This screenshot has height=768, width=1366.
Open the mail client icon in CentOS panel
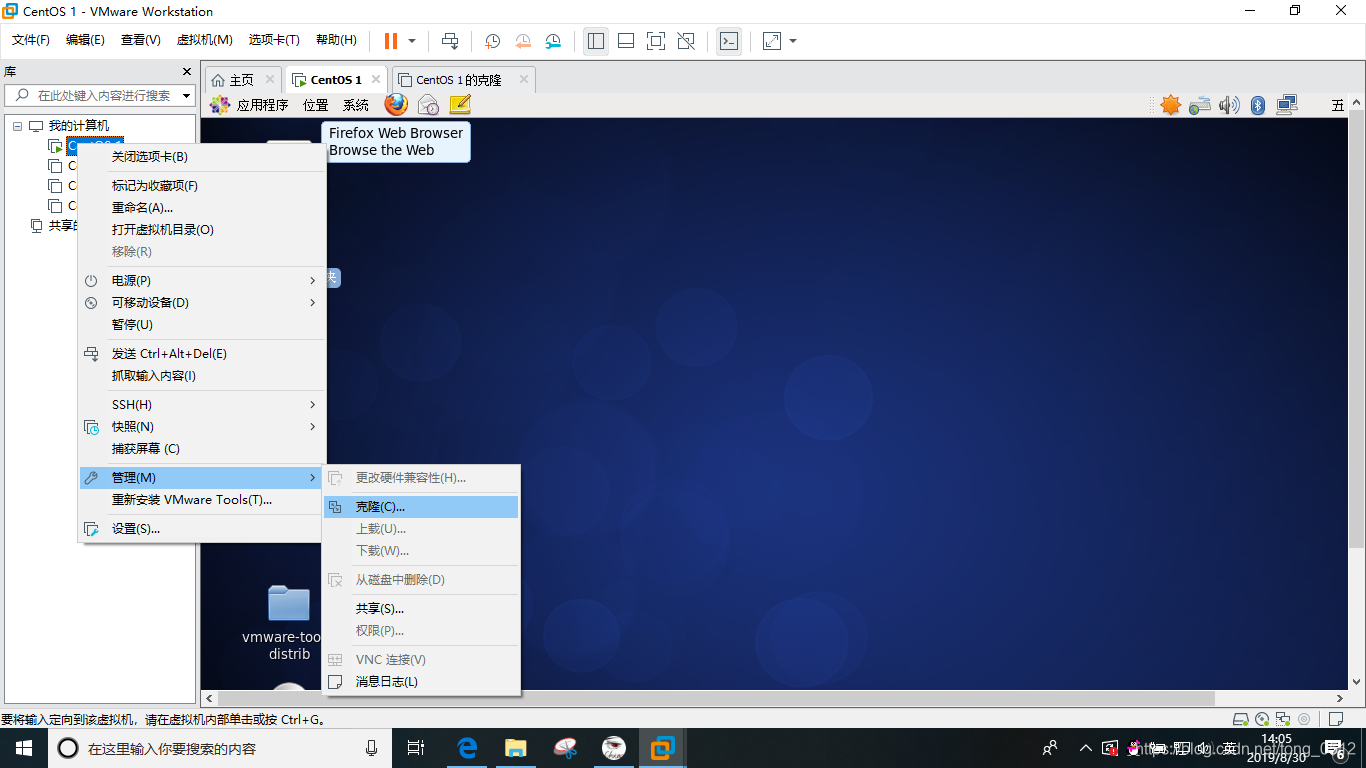pos(428,104)
